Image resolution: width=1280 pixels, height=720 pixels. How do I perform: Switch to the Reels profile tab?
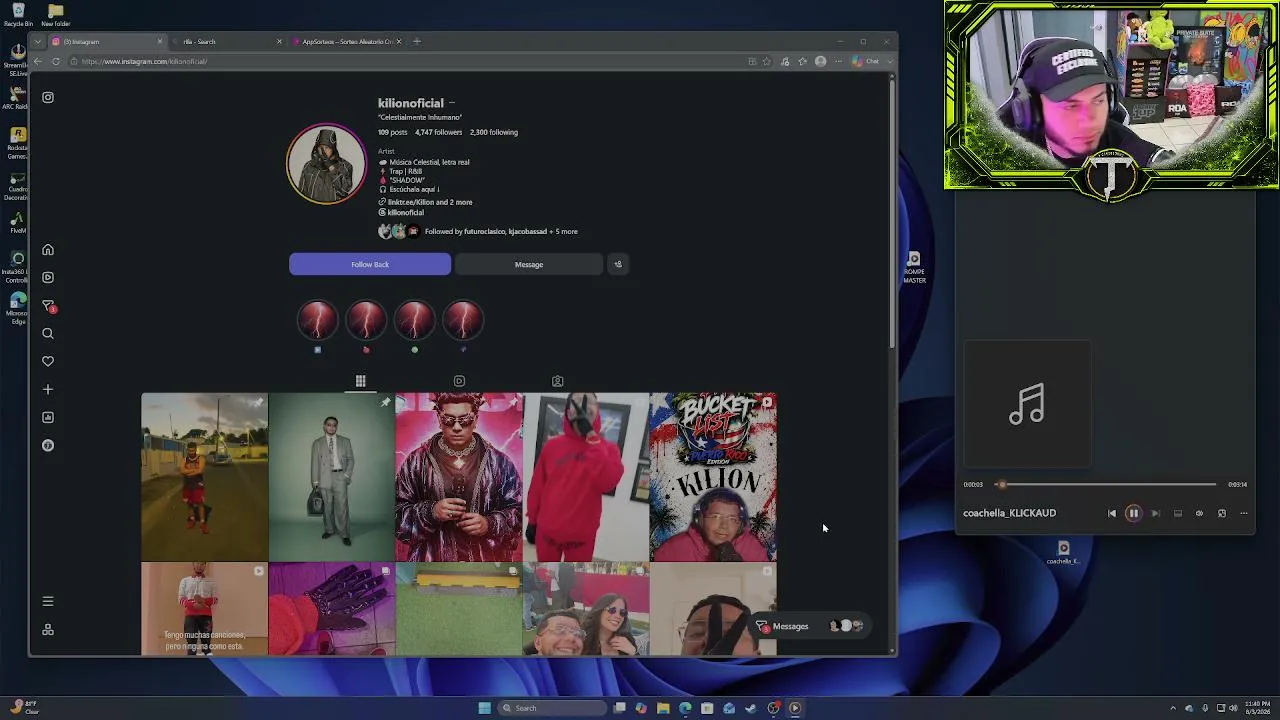(459, 381)
